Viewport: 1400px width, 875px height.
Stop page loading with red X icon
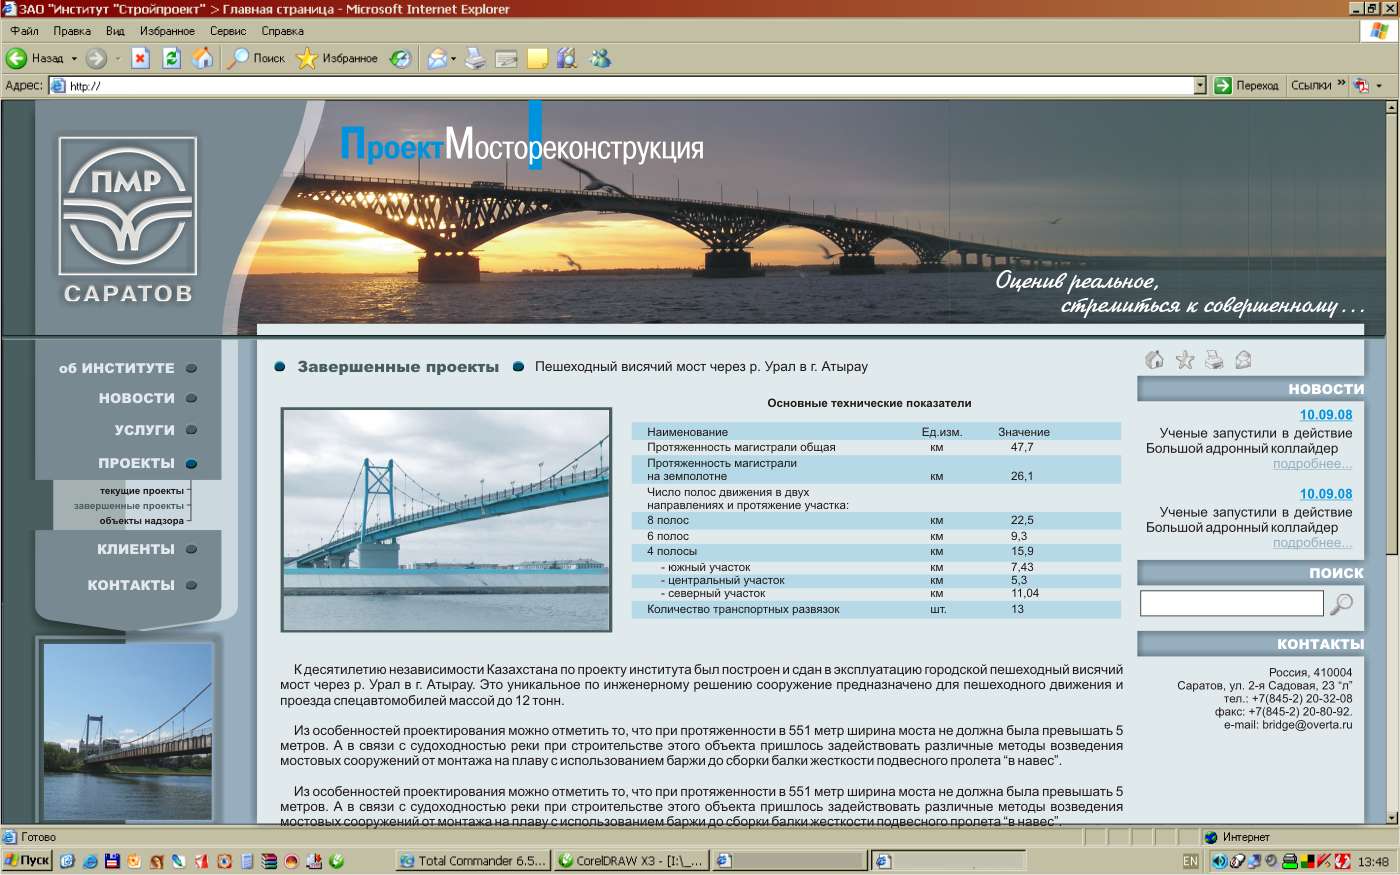[140, 58]
